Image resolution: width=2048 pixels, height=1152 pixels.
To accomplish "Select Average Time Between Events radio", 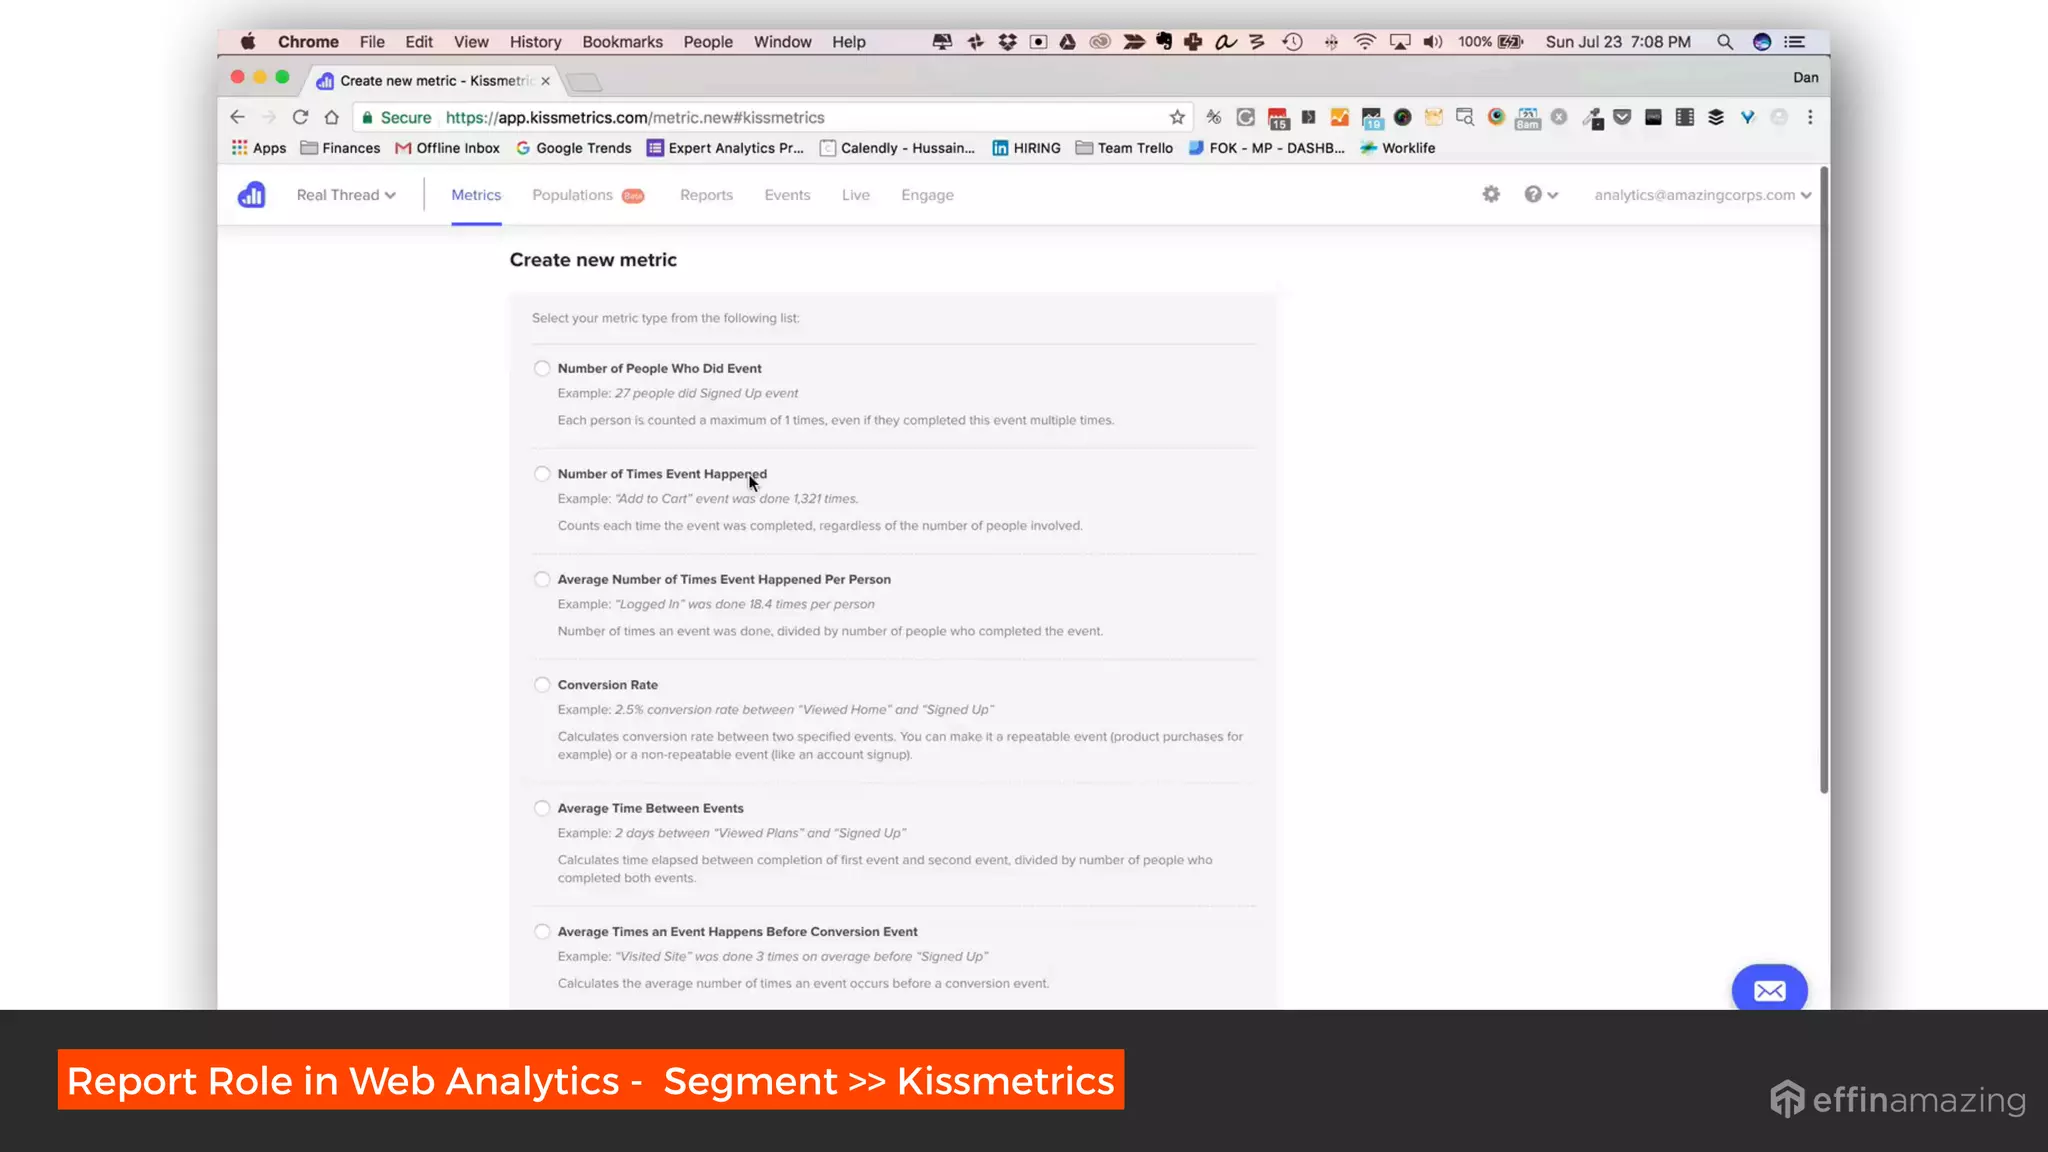I will coord(542,808).
